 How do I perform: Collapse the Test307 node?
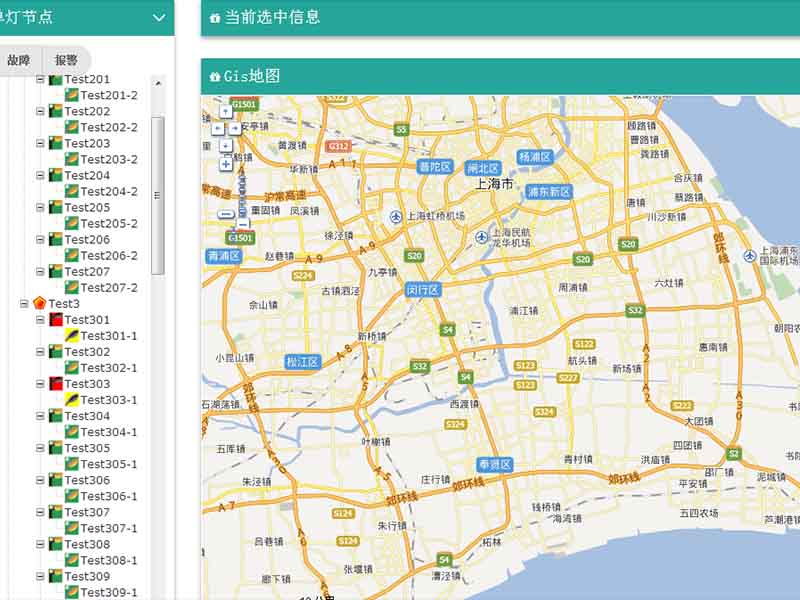click(40, 512)
